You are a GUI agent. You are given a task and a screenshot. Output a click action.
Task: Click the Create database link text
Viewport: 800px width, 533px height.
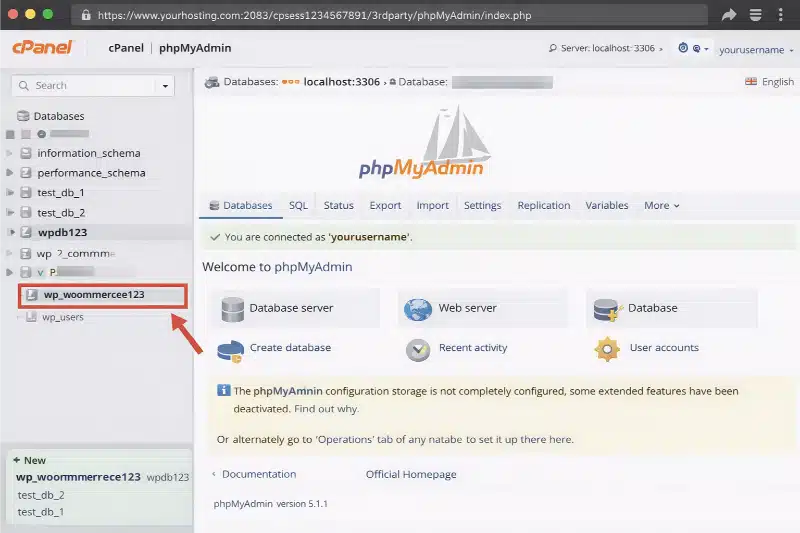point(290,347)
